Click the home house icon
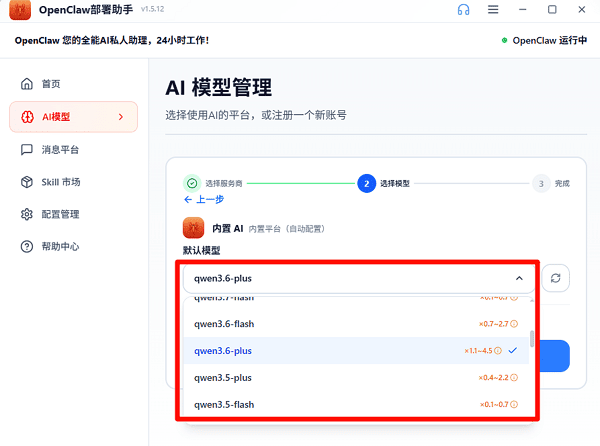The height and width of the screenshot is (446, 600). click(27, 84)
